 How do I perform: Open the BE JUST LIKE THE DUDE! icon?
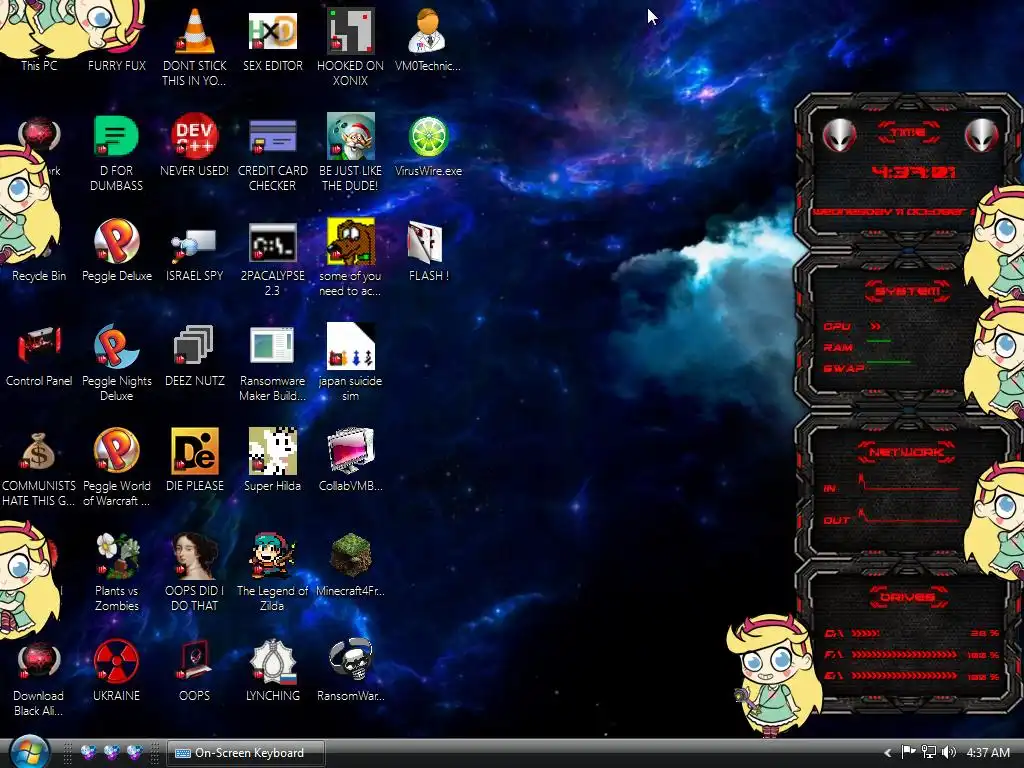[x=350, y=152]
